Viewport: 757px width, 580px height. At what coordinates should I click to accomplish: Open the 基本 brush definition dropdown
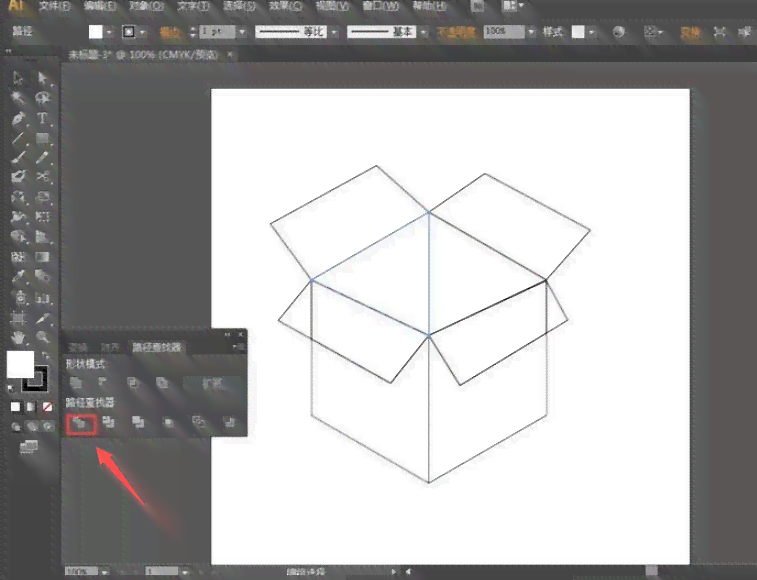coord(423,32)
